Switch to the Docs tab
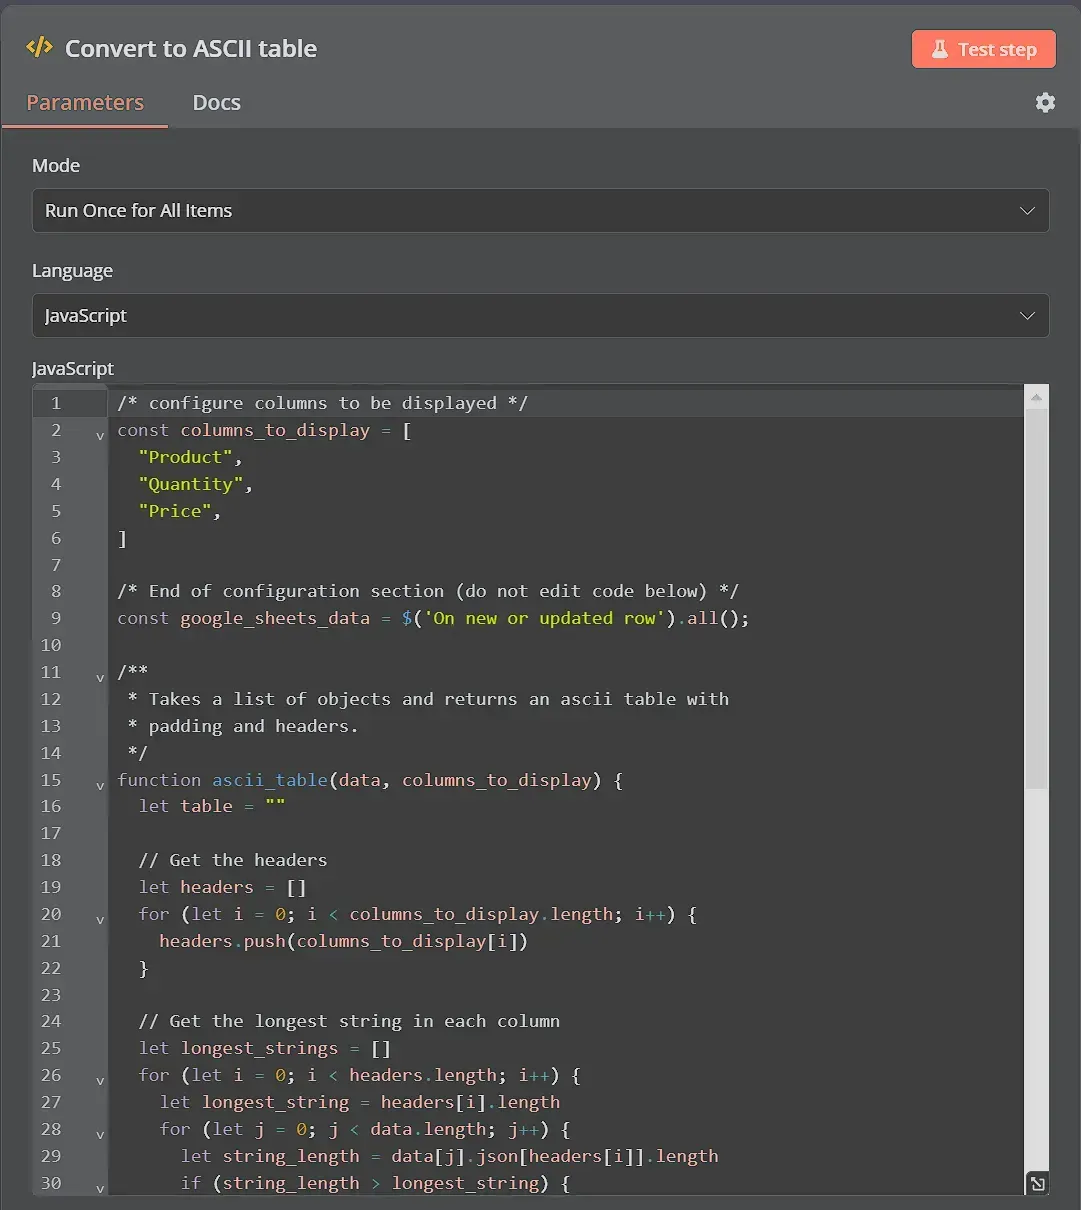This screenshot has width=1081, height=1210. coord(216,102)
